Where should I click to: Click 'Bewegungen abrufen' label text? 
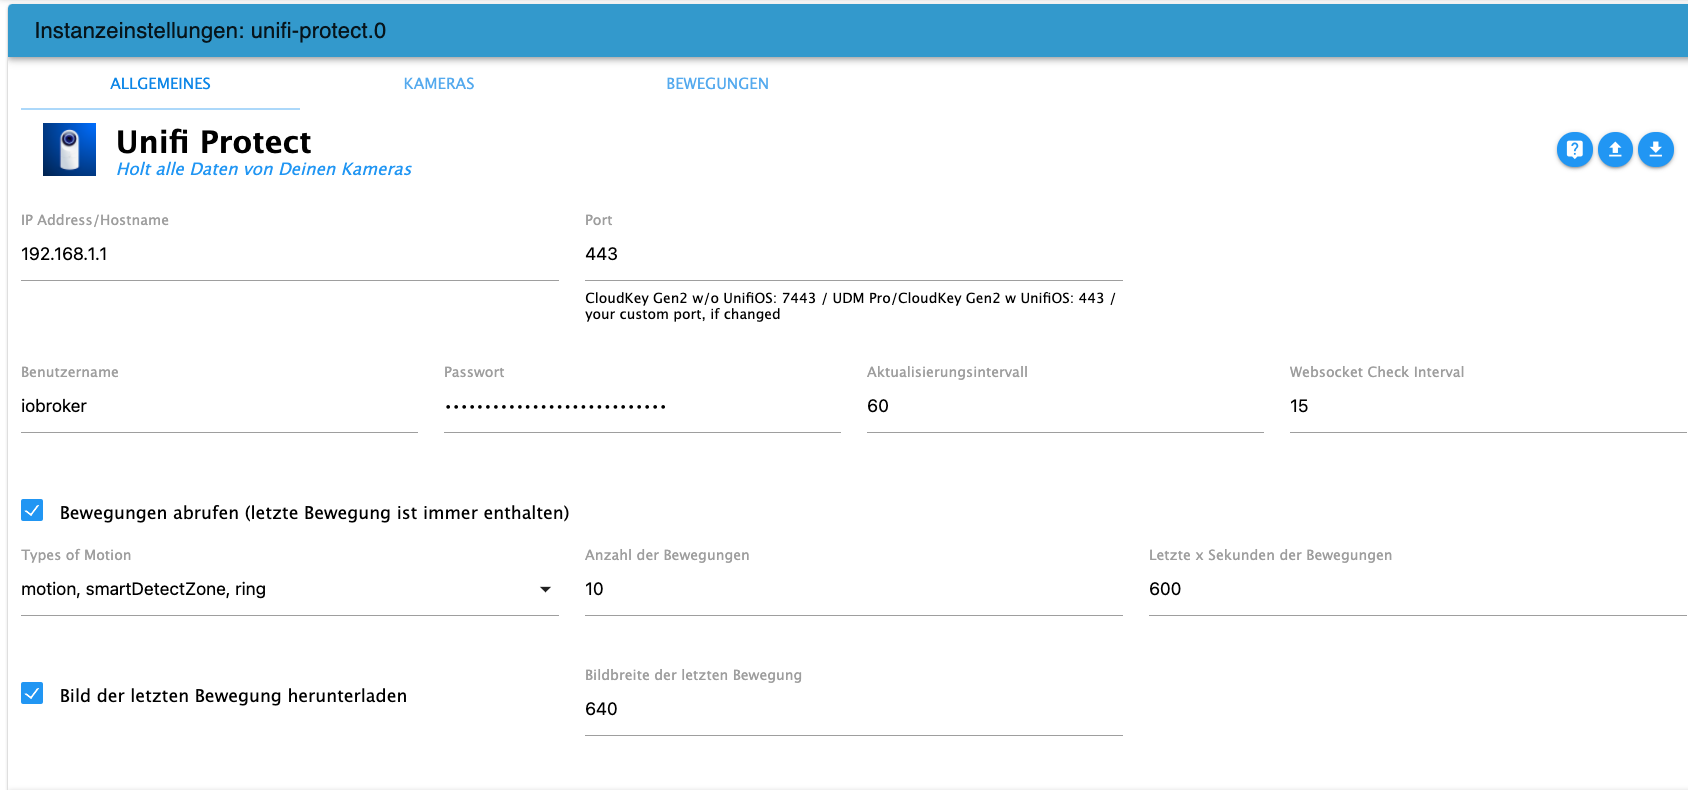(x=314, y=513)
